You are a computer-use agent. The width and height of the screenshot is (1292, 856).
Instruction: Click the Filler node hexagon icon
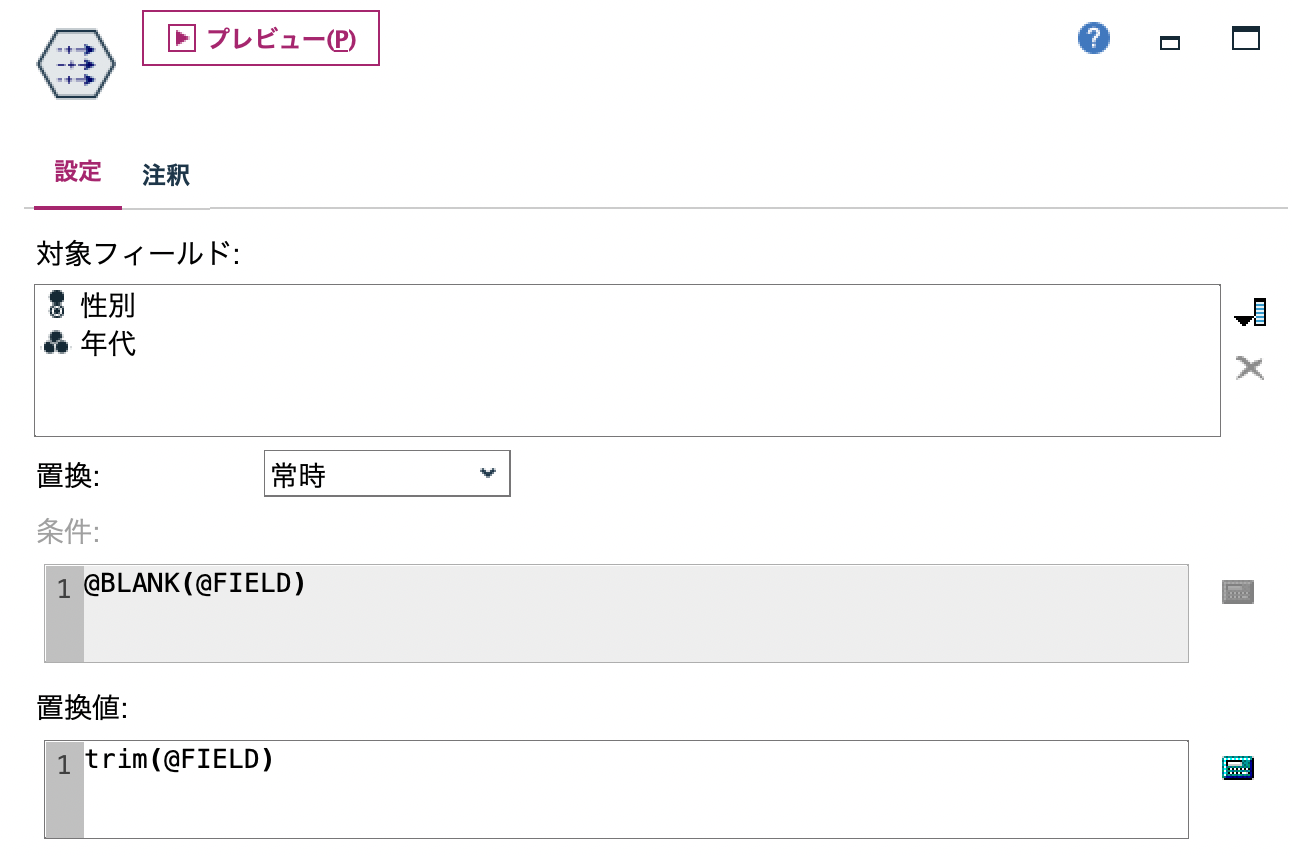(75, 62)
